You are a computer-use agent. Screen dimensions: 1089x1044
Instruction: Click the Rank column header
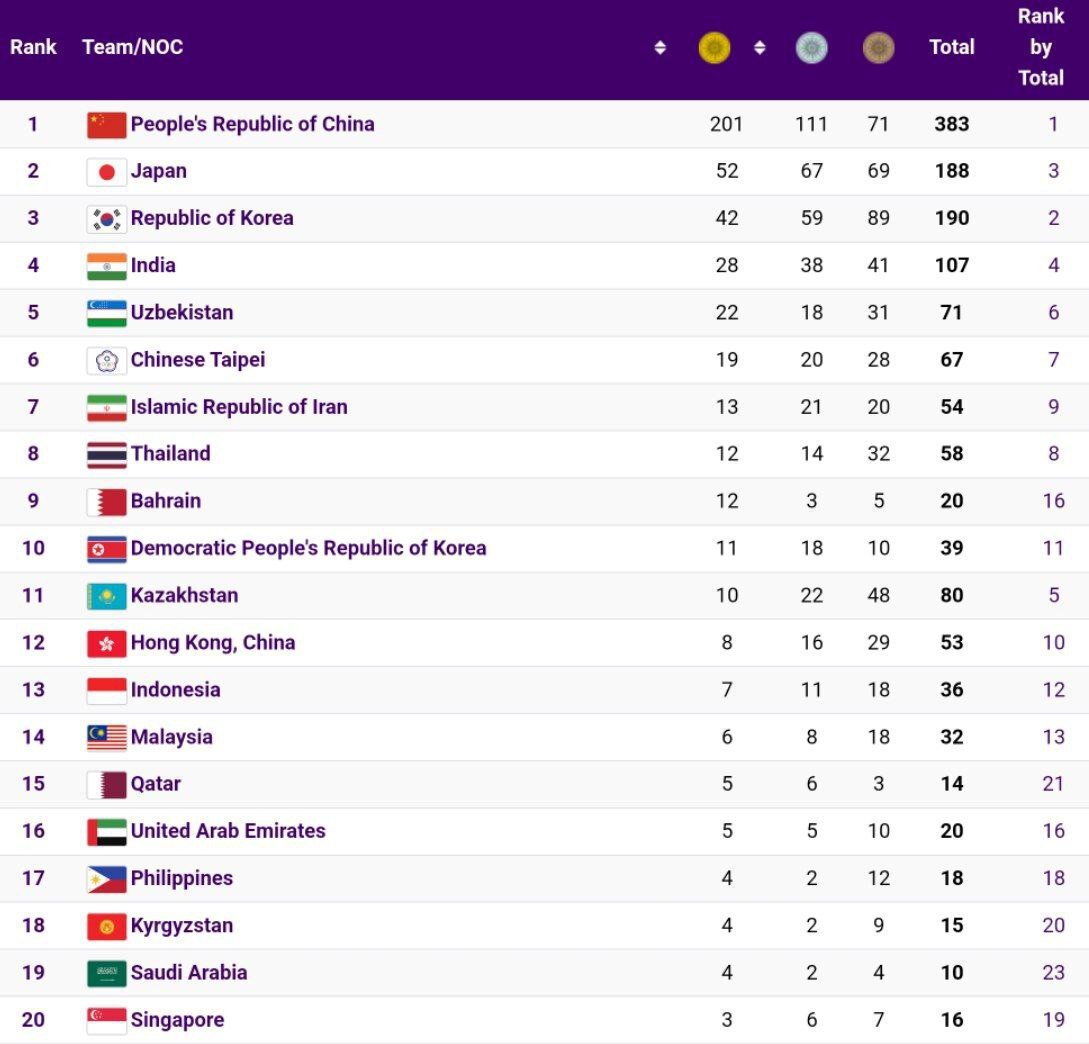click(33, 47)
